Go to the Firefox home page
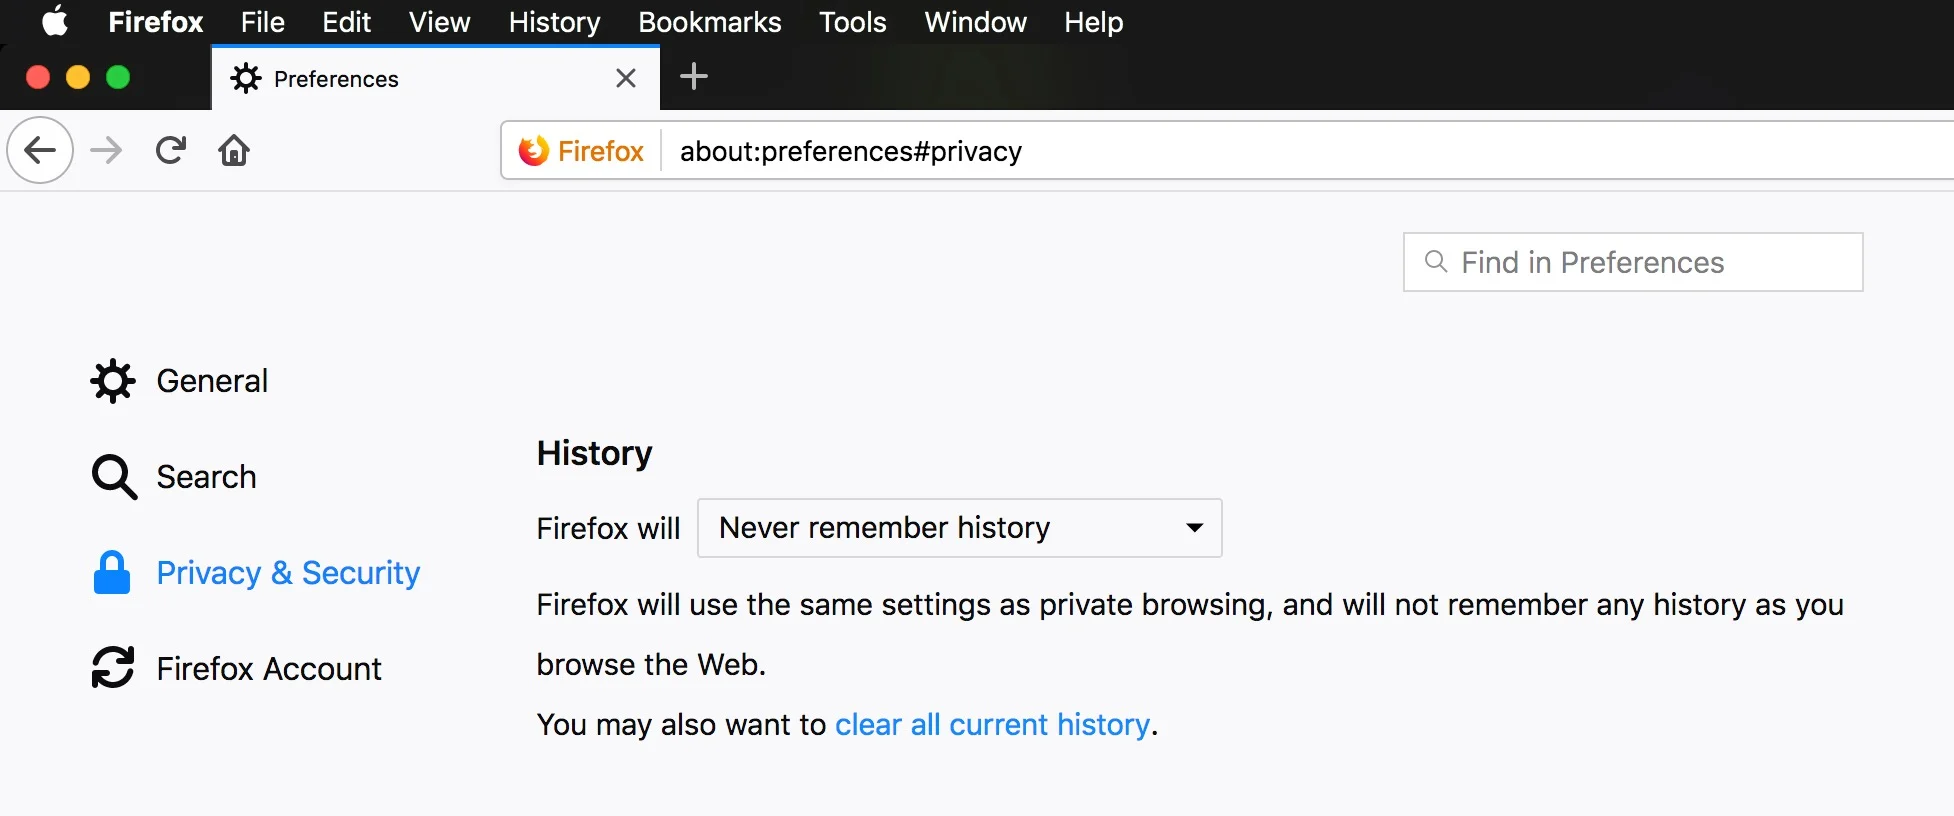 tap(234, 151)
